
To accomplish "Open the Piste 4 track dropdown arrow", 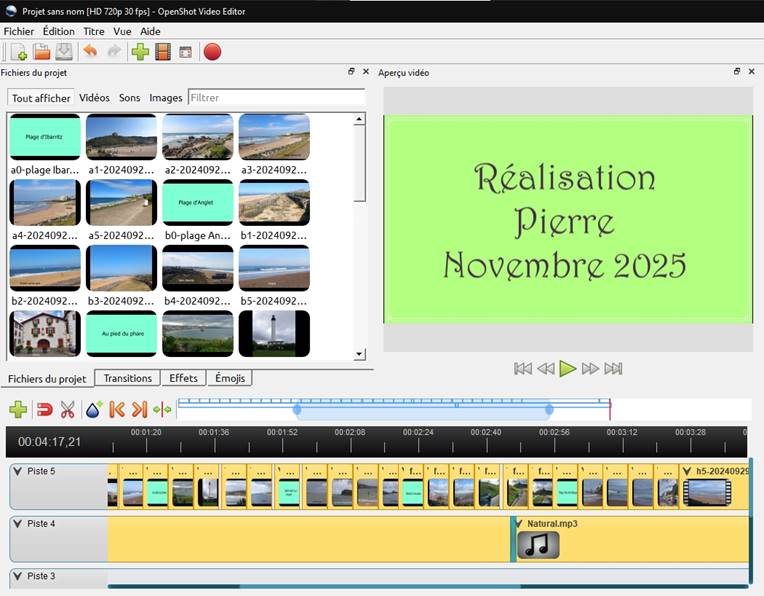I will 17,523.
